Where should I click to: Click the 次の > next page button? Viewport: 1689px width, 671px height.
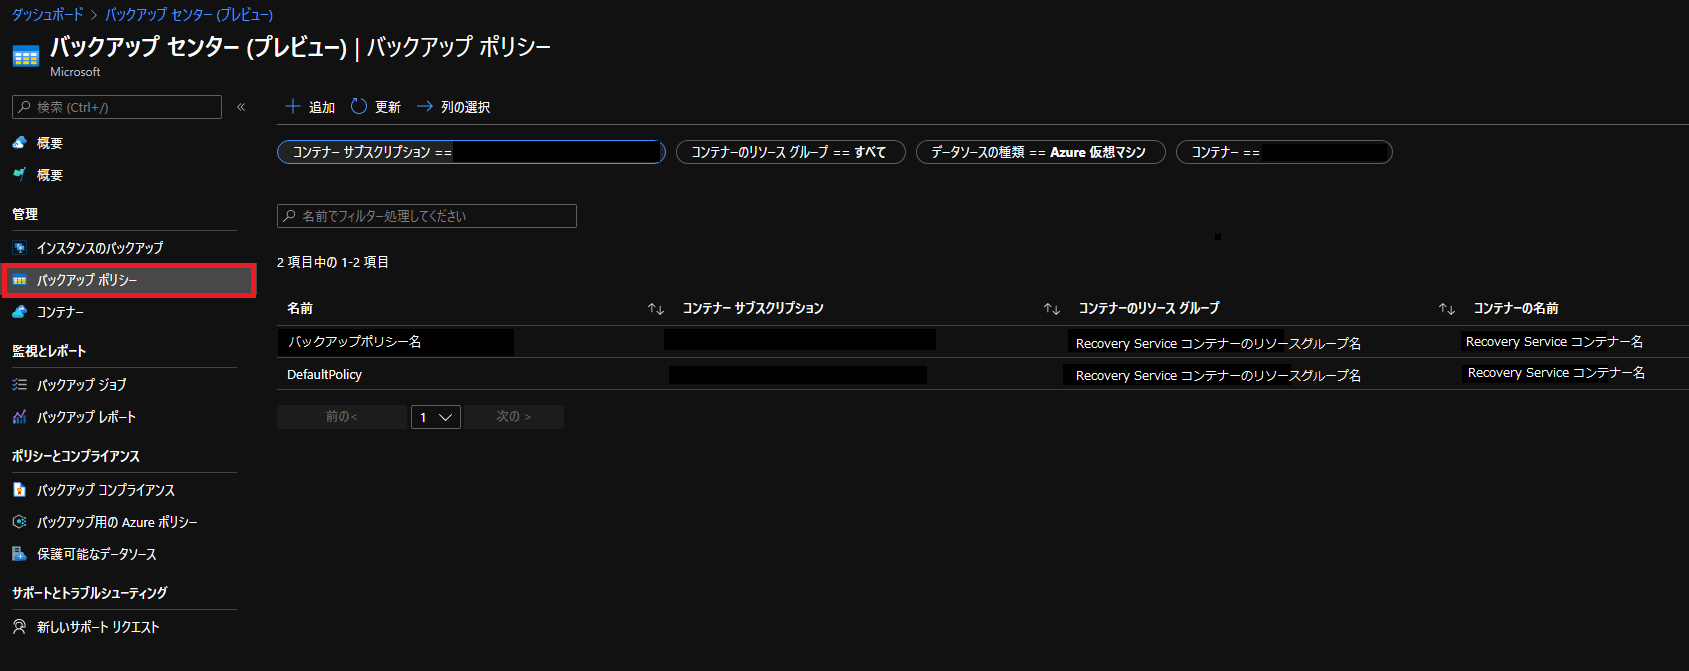pos(514,417)
